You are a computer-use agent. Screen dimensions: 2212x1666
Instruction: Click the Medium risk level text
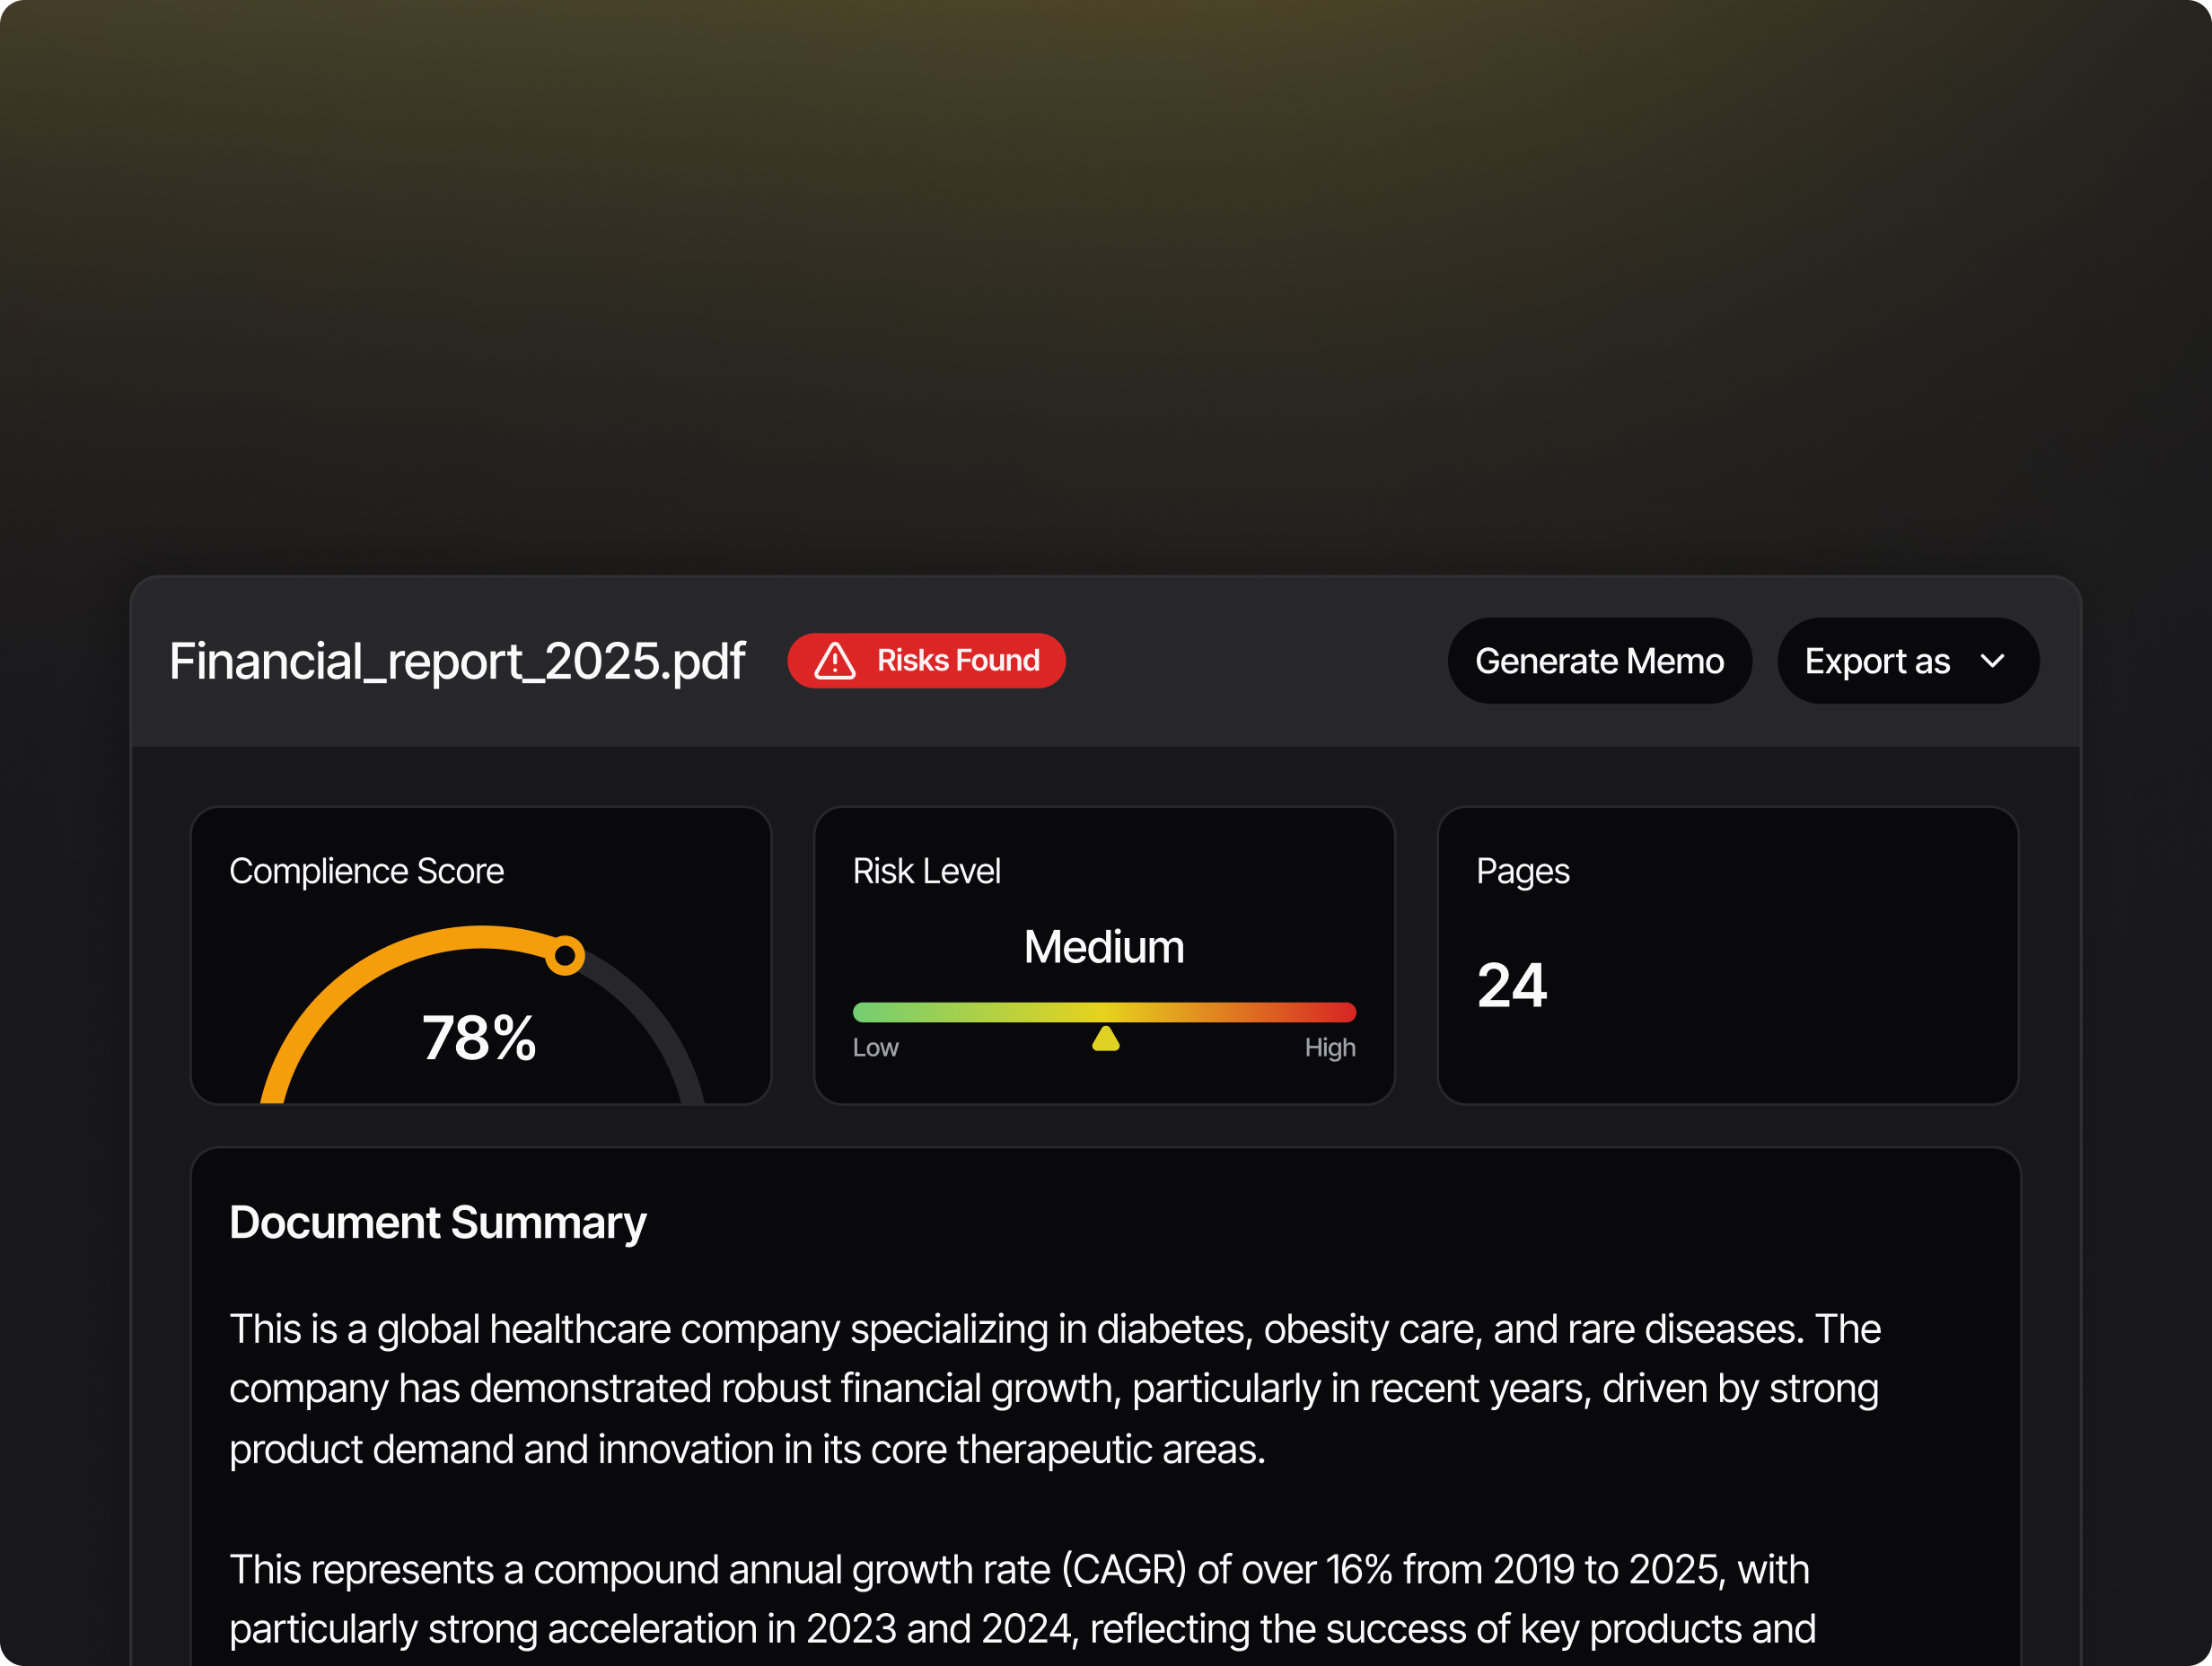coord(1104,946)
